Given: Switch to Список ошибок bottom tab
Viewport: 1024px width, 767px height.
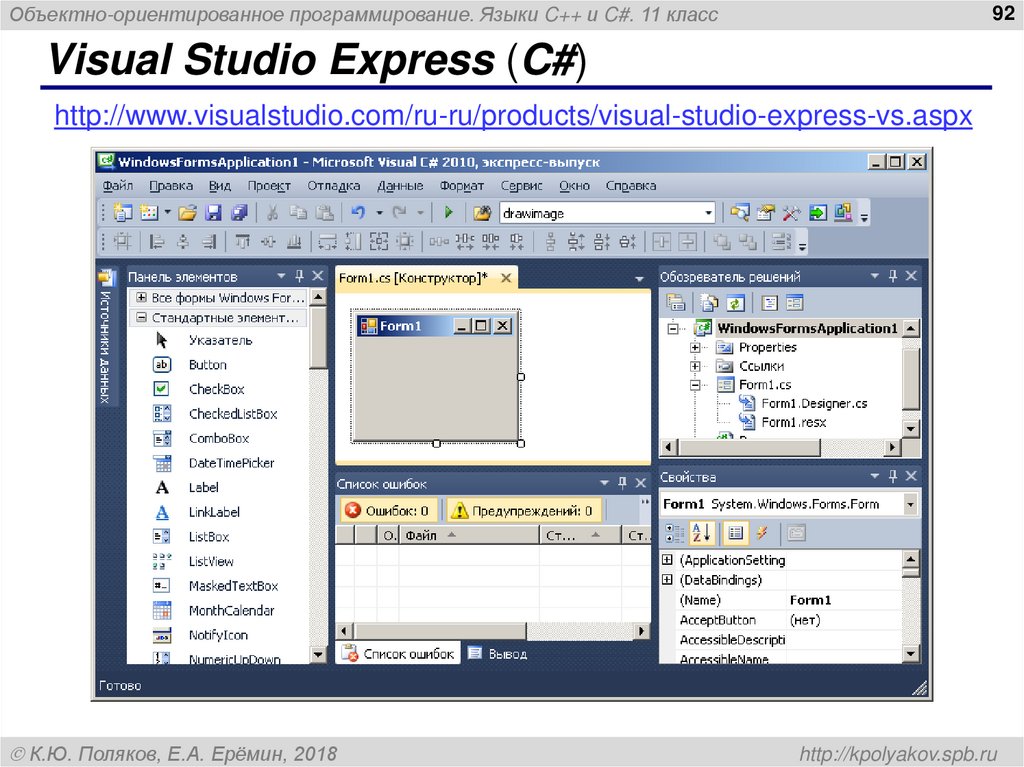Looking at the screenshot, I should coord(398,653).
